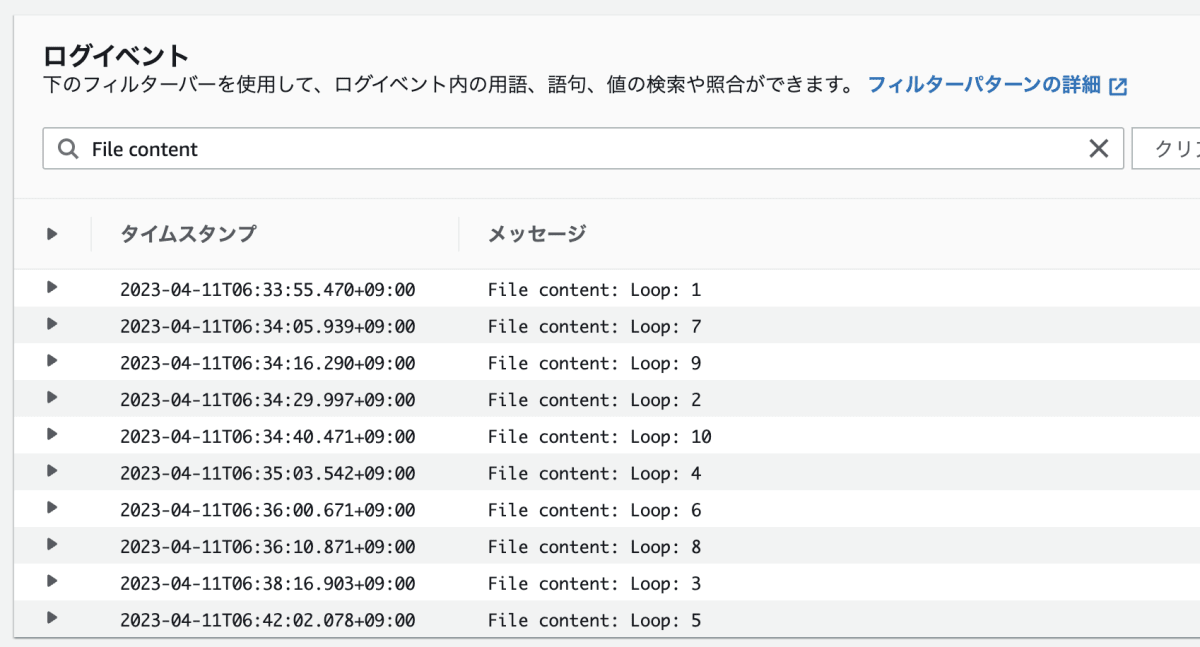Expand the Loop: 5 log event row
Screen dimensions: 1200x647
click(52, 618)
